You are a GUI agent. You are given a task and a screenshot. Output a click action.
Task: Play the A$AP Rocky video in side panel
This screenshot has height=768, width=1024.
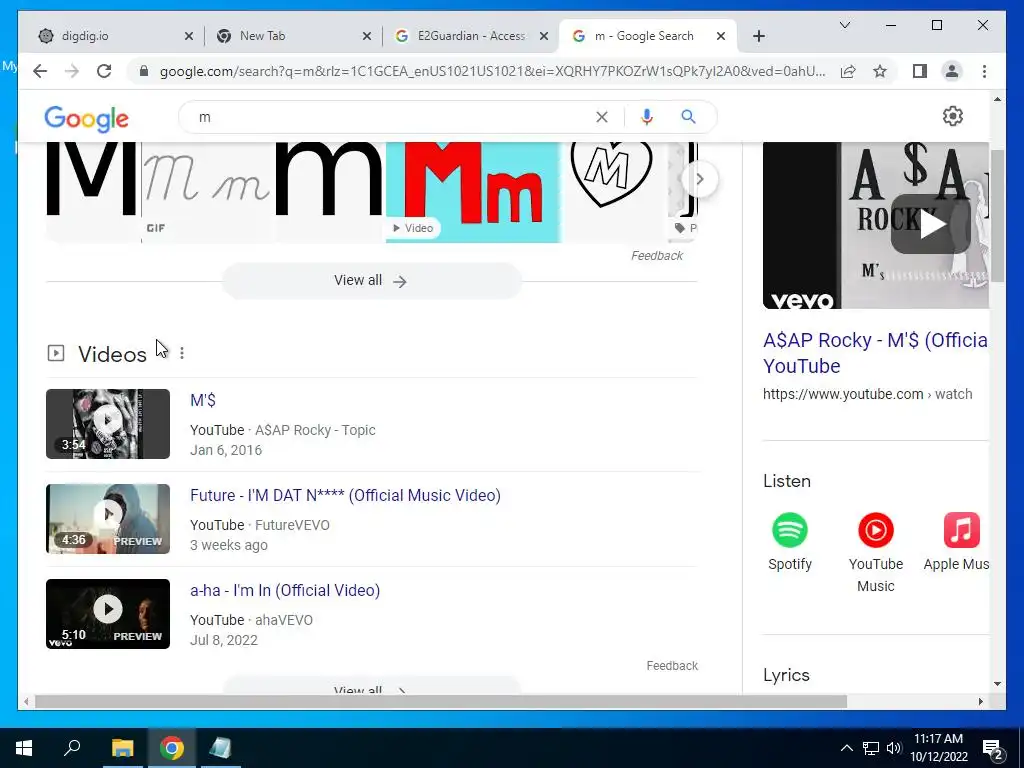(930, 225)
